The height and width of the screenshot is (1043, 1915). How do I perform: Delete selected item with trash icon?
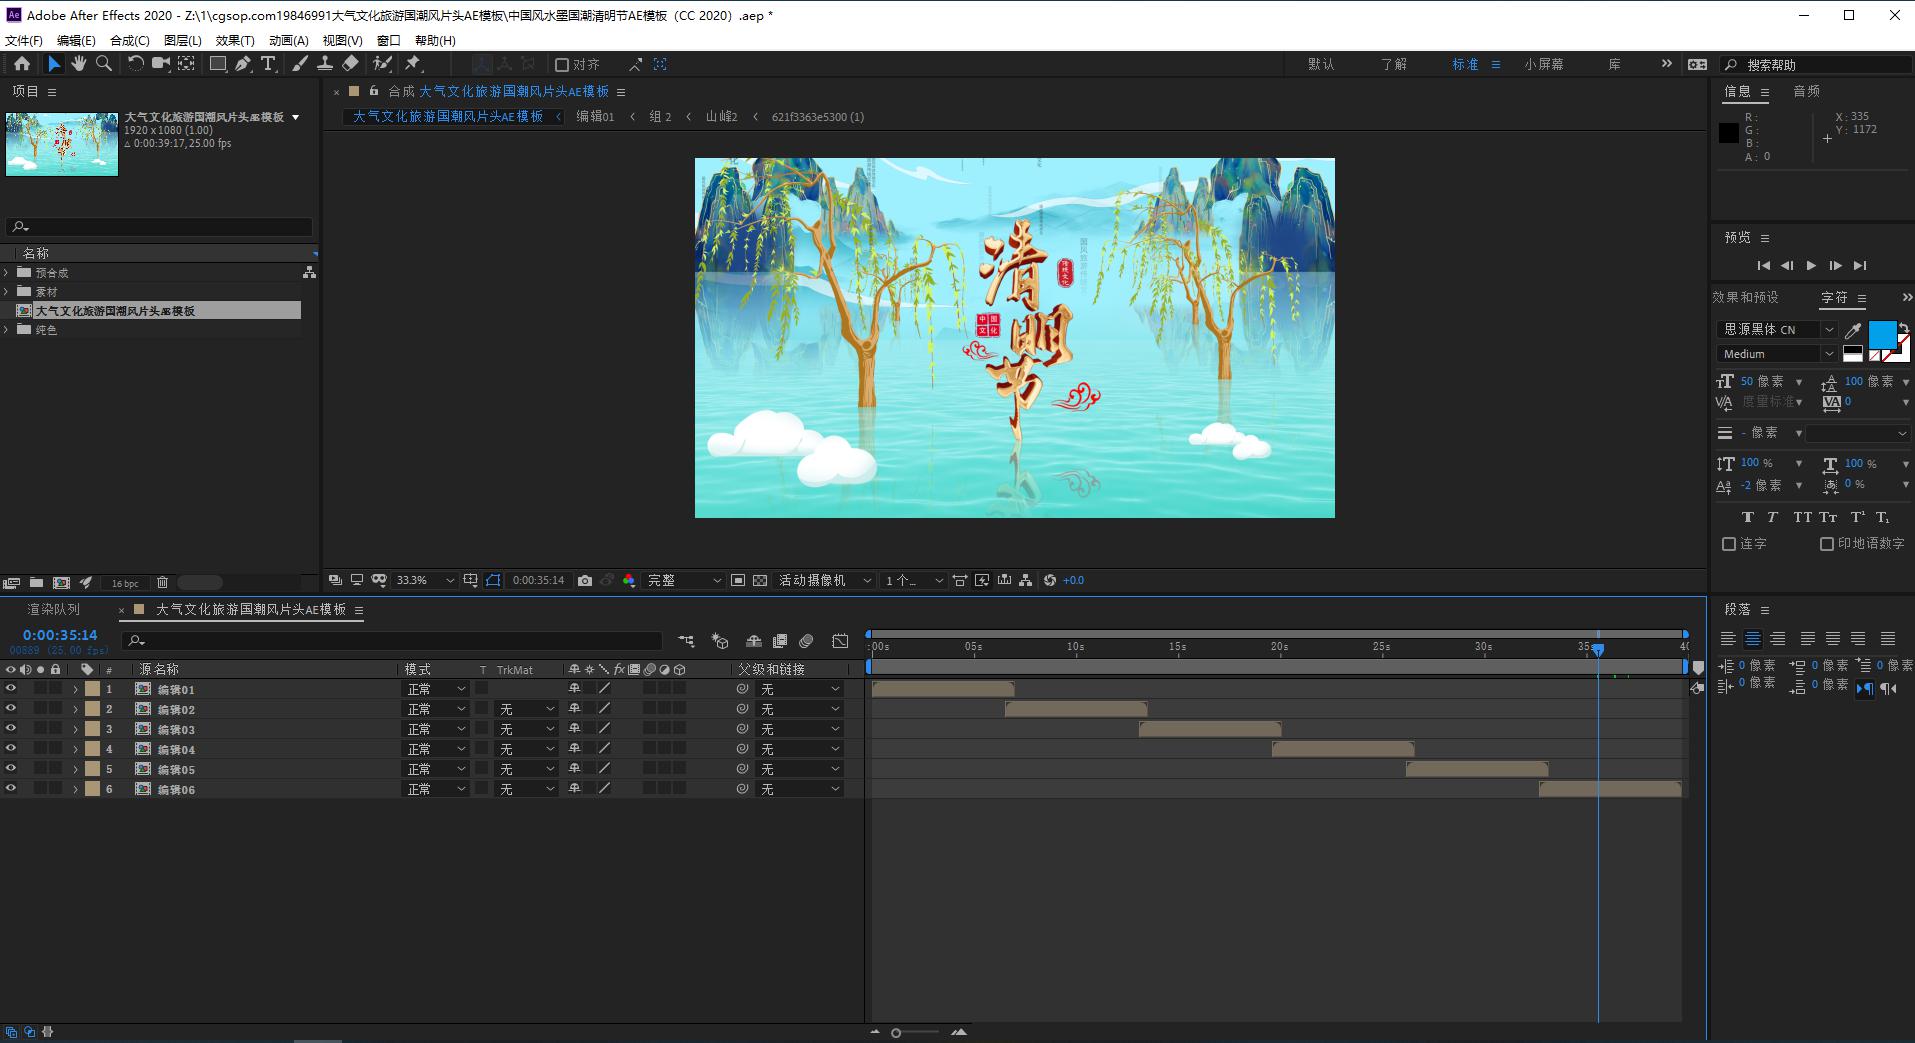tap(162, 582)
